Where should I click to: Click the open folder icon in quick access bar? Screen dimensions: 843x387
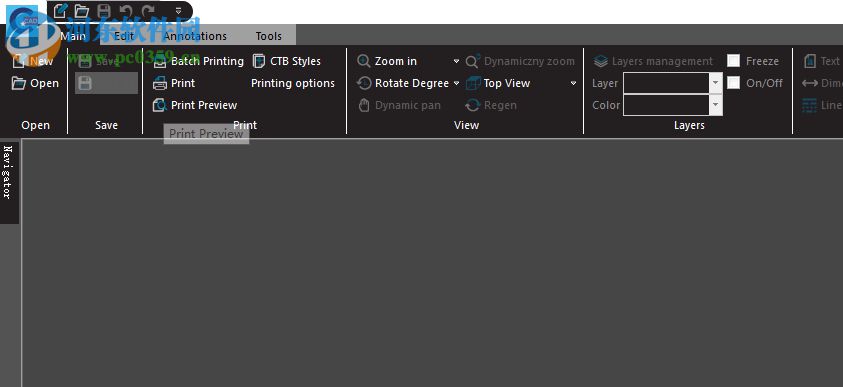tap(82, 11)
